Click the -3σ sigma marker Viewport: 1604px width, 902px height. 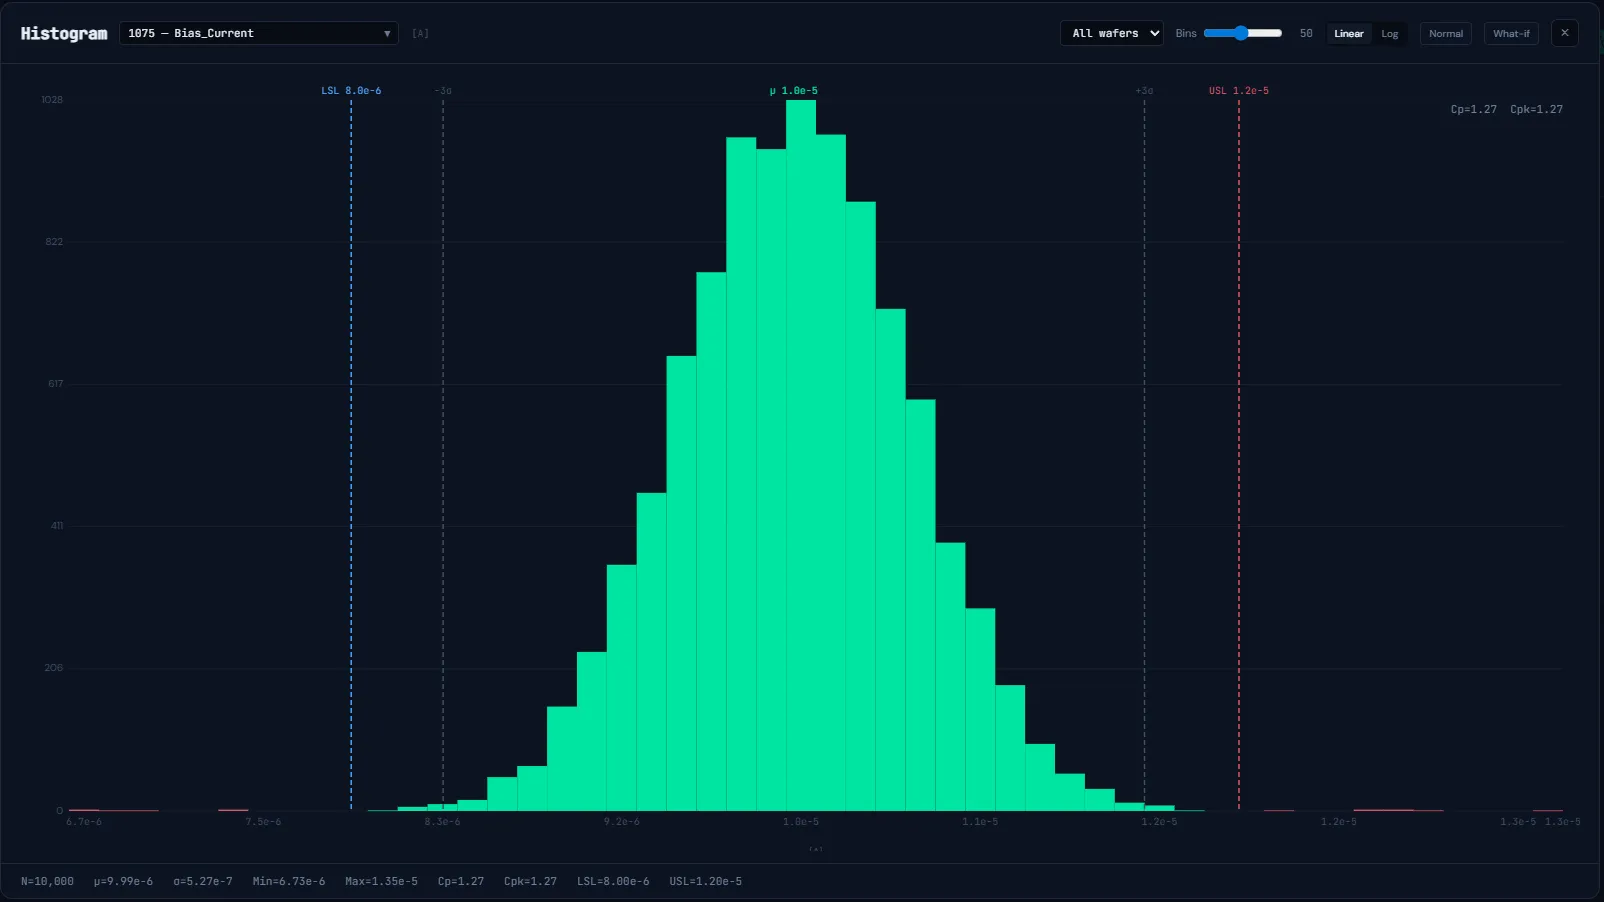pos(443,91)
